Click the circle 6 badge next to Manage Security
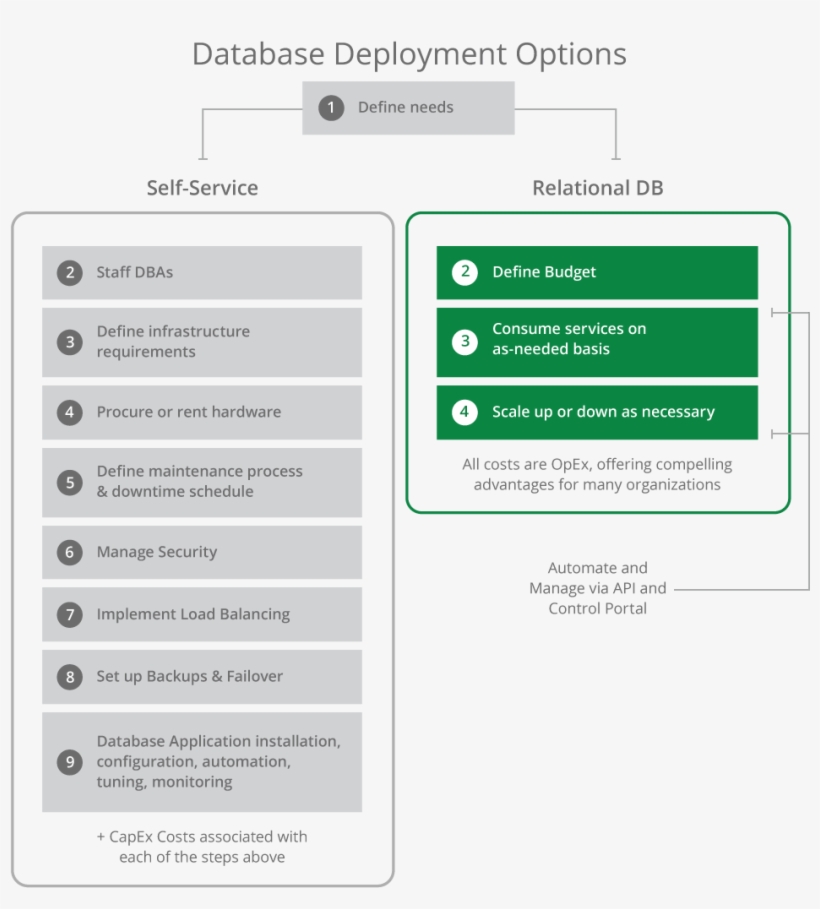 tap(69, 552)
